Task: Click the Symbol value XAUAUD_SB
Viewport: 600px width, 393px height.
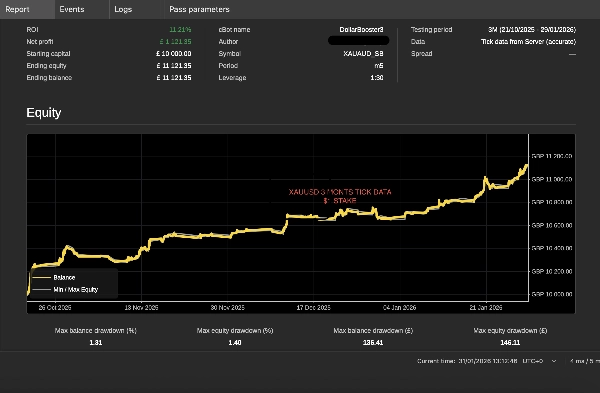Action: click(x=363, y=54)
